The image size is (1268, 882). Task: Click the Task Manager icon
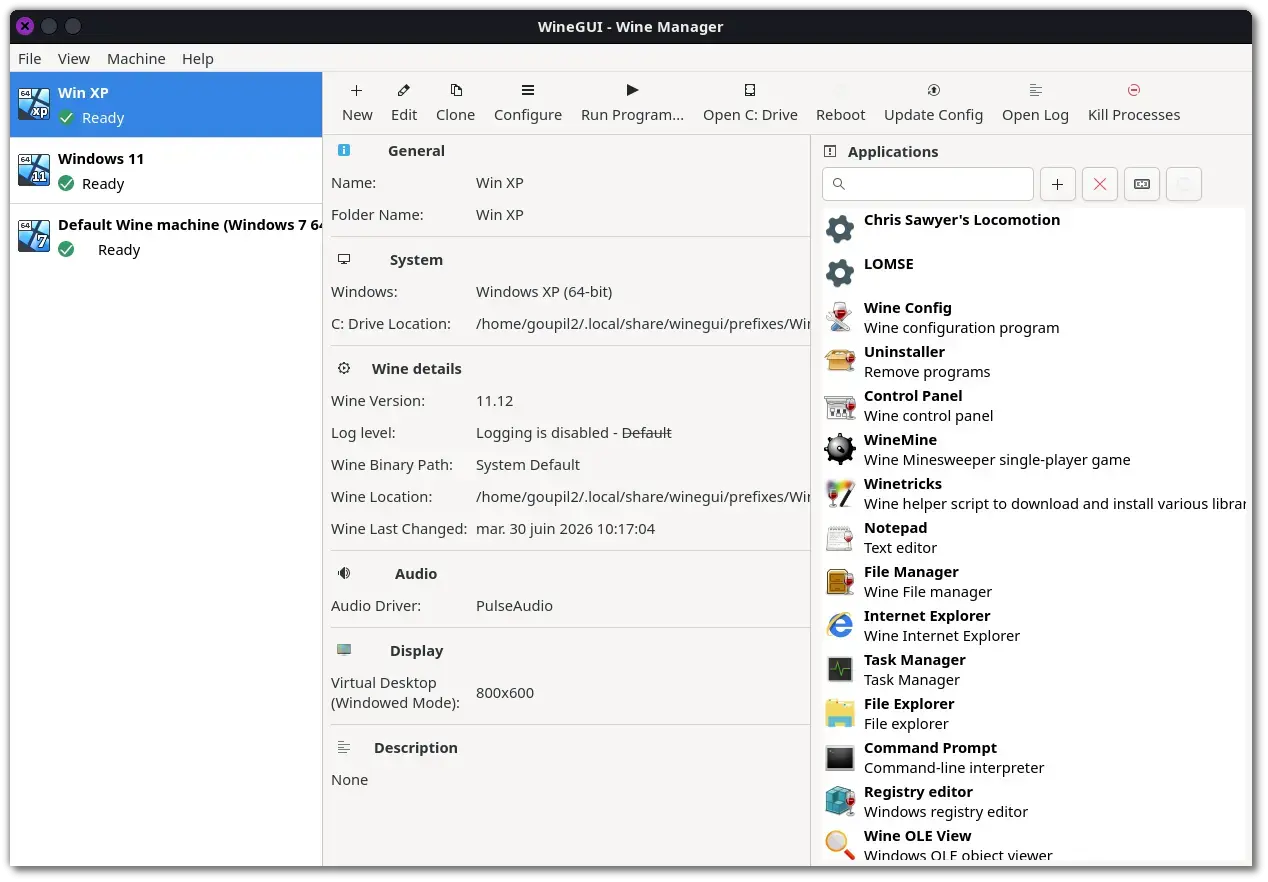click(x=840, y=669)
